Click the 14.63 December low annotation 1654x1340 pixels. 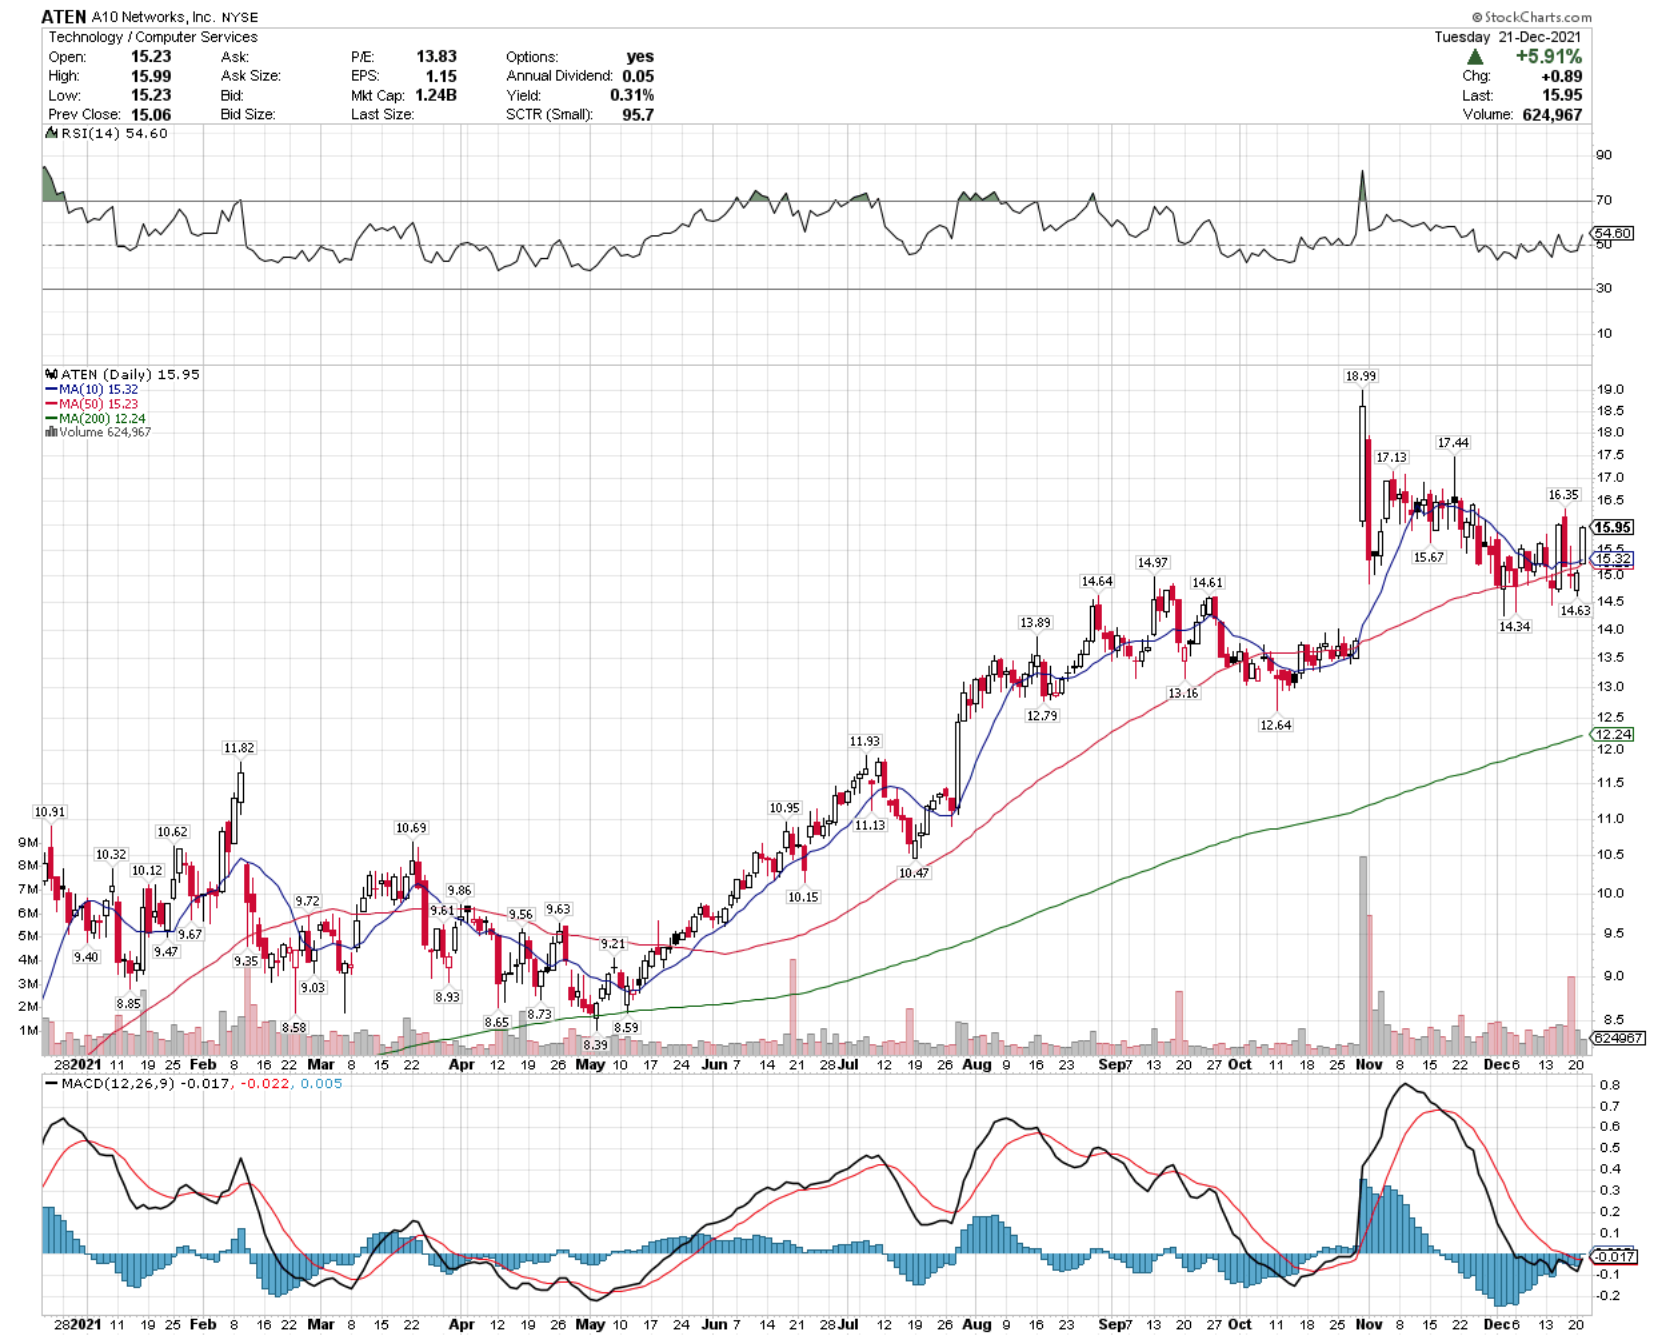tap(1575, 610)
